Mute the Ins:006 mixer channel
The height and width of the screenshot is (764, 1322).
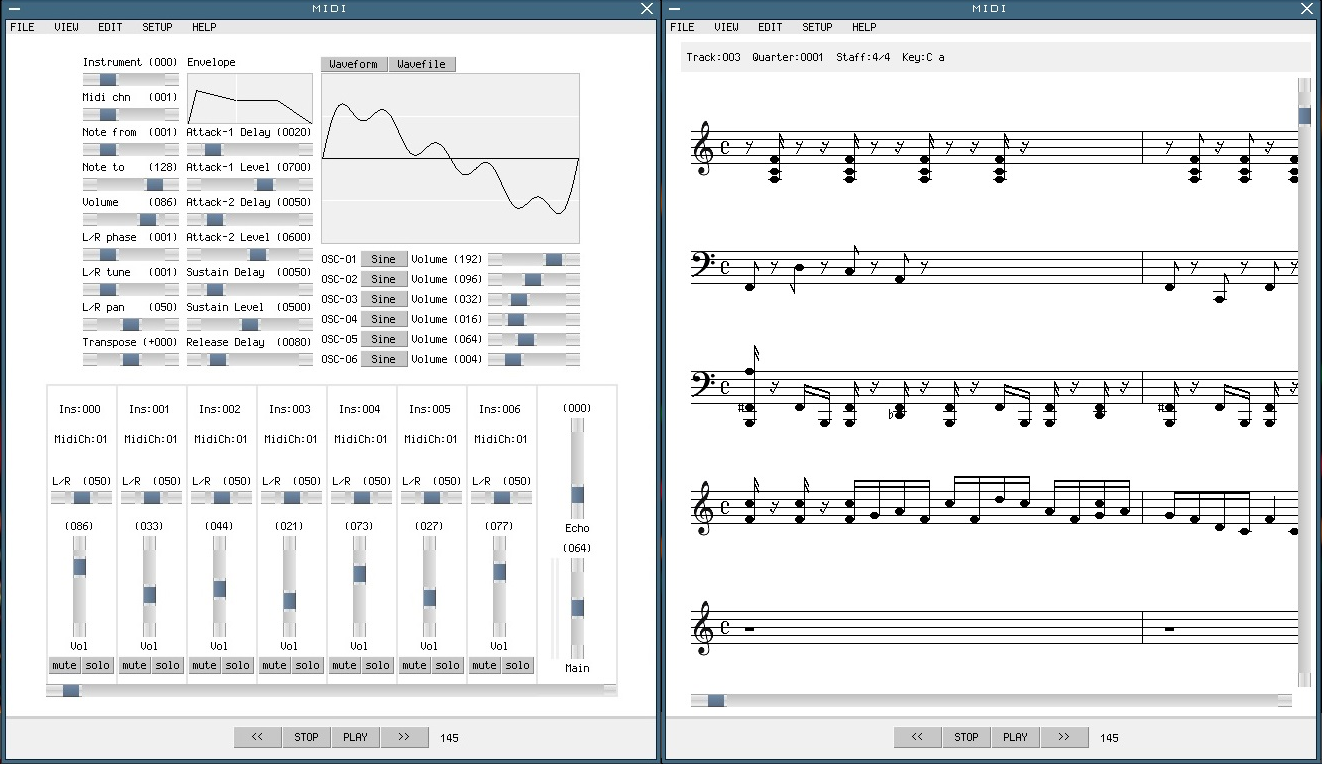[x=484, y=665]
